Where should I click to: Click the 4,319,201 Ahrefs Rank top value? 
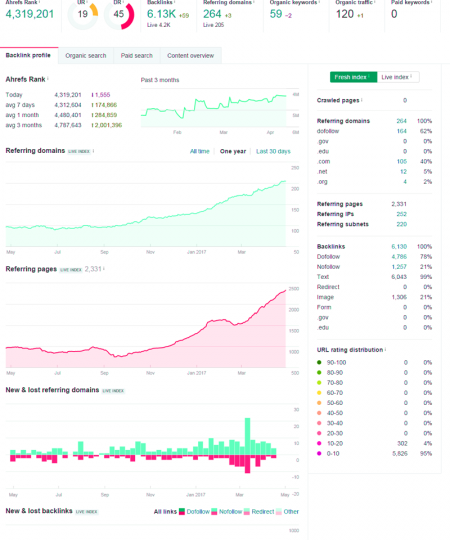click(30, 14)
